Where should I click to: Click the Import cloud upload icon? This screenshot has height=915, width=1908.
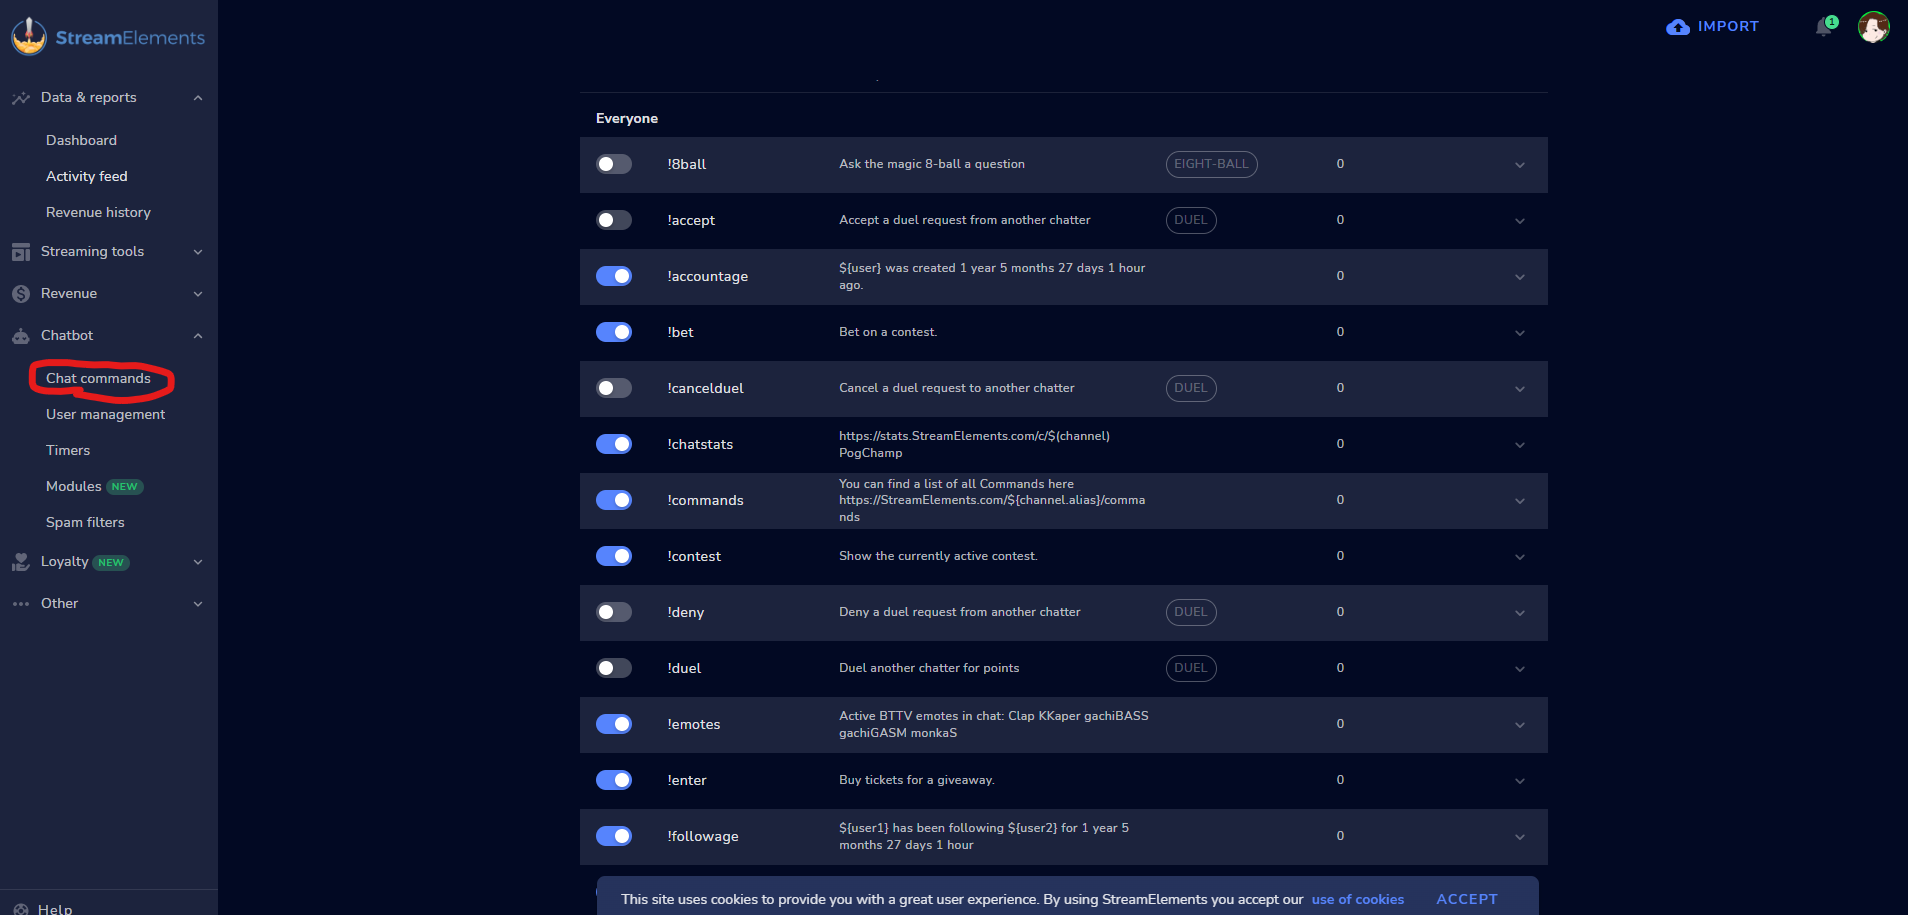[1677, 27]
